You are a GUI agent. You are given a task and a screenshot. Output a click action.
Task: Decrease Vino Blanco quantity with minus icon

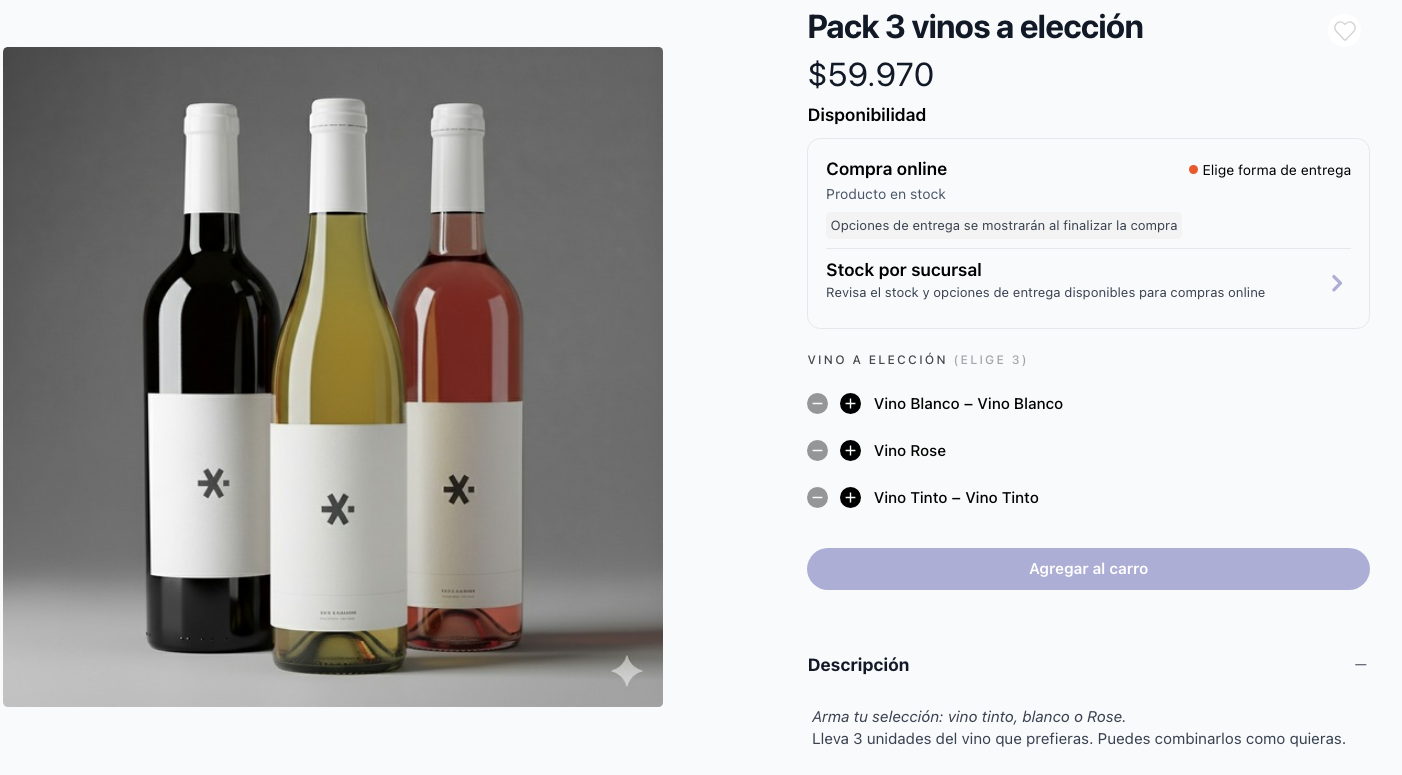coord(817,404)
